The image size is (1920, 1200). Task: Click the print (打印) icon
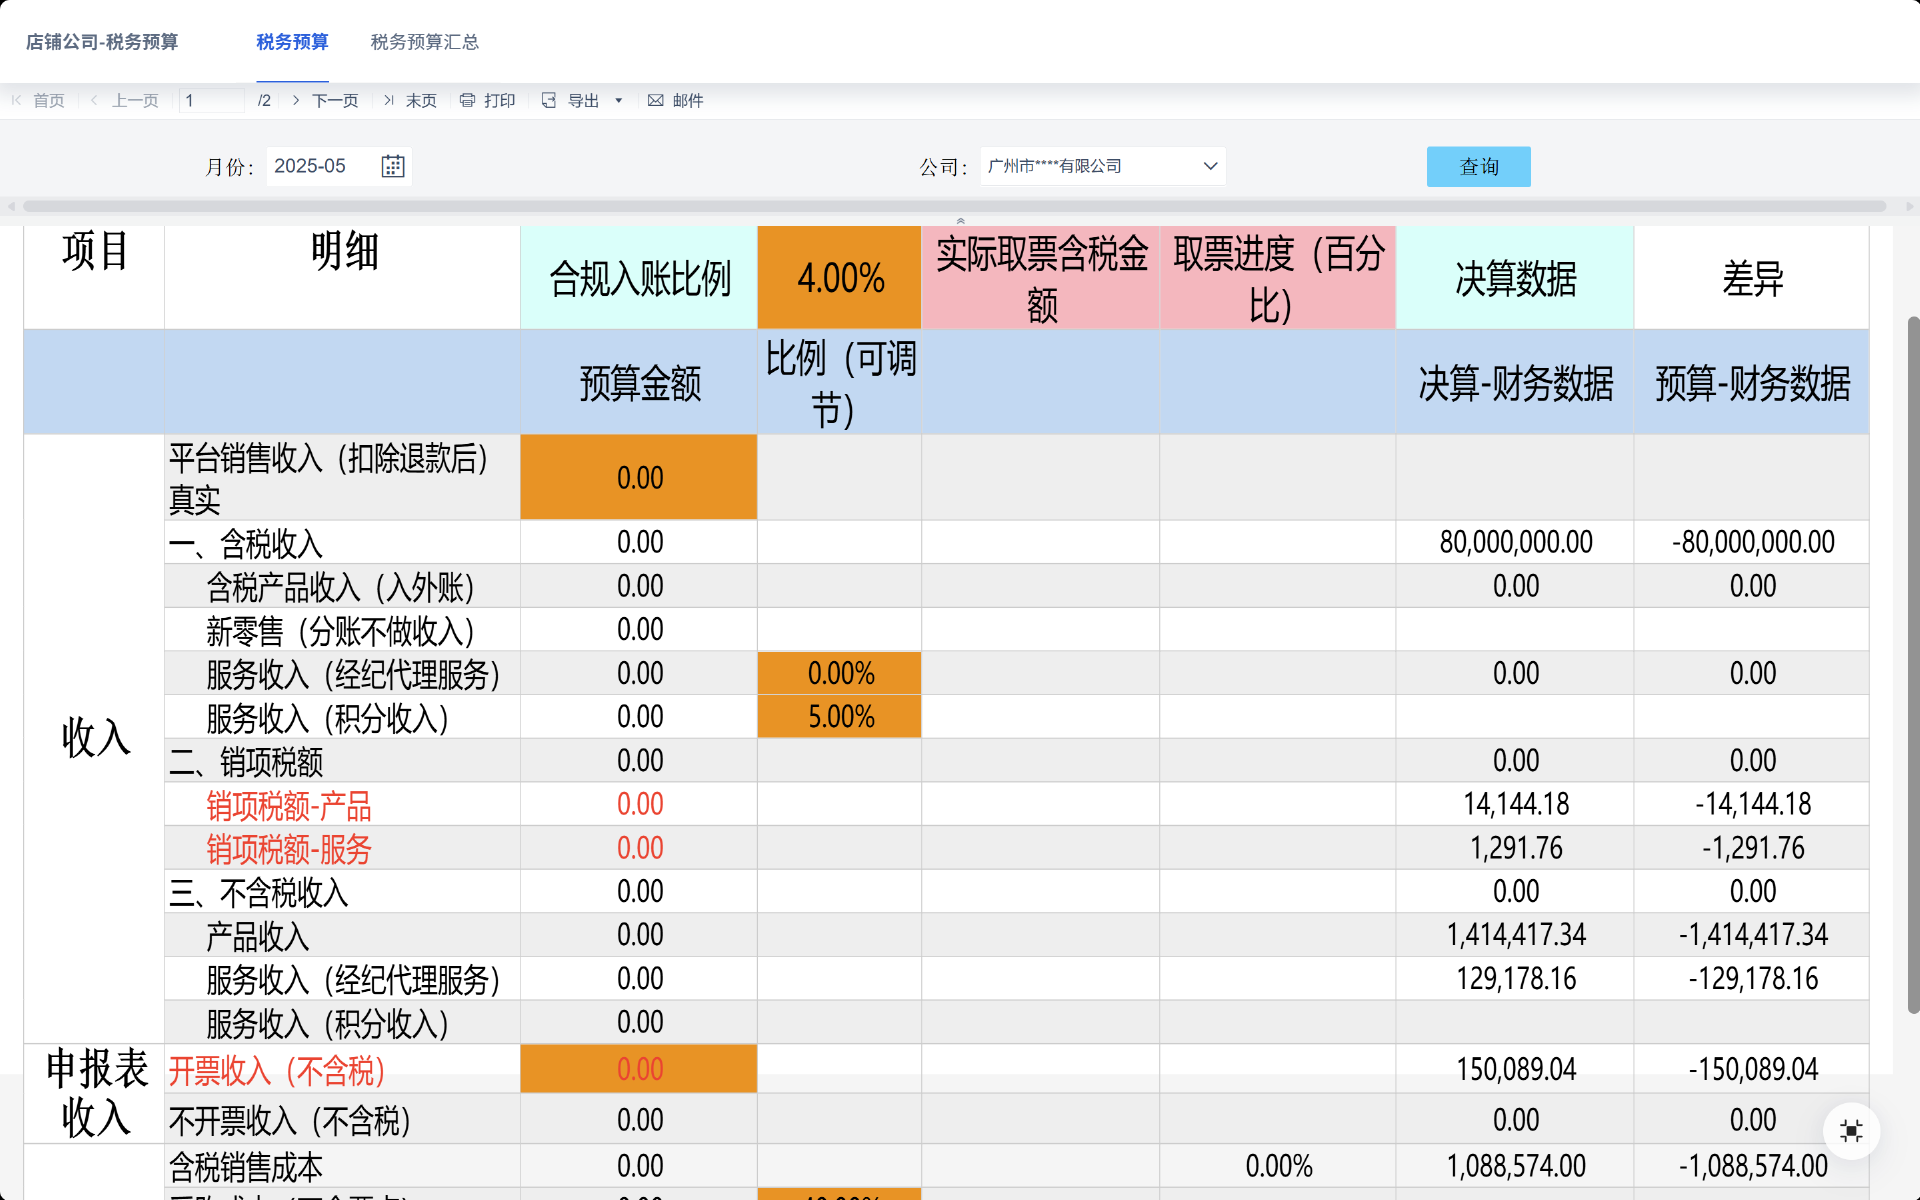tap(467, 100)
